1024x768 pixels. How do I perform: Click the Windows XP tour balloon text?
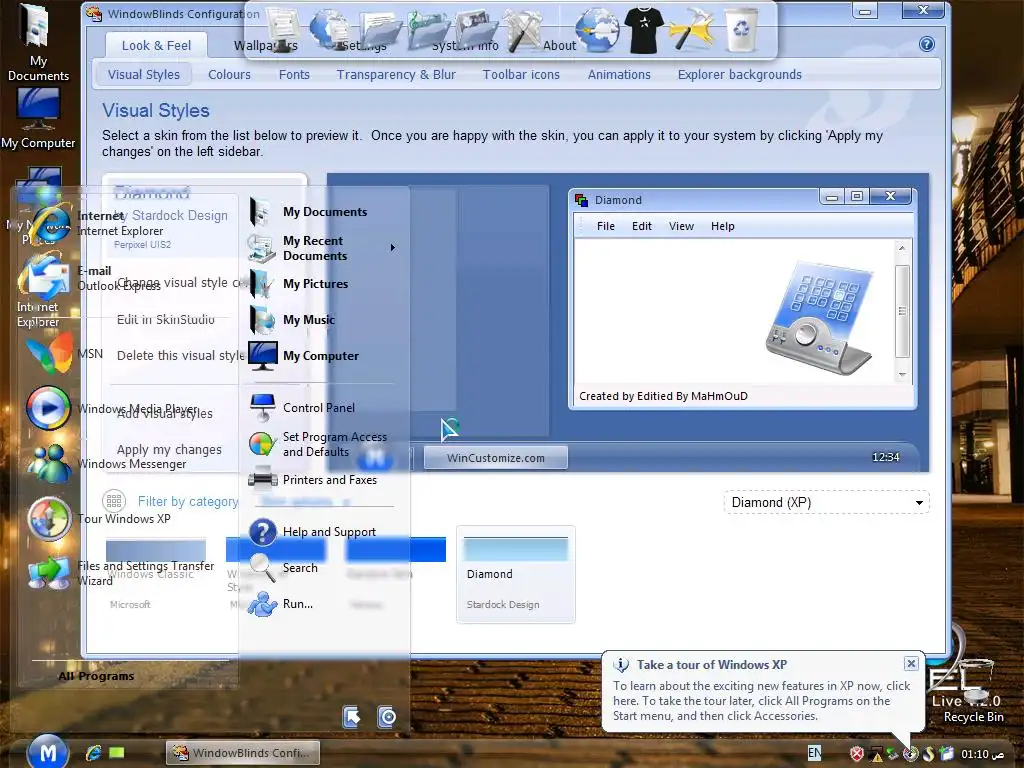coord(761,701)
